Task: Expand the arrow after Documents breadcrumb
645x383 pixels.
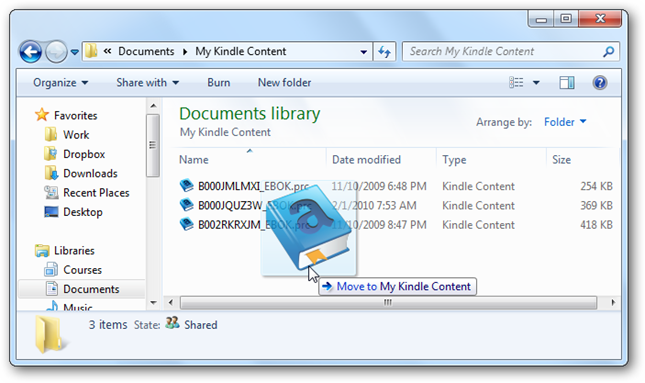Action: coord(185,52)
